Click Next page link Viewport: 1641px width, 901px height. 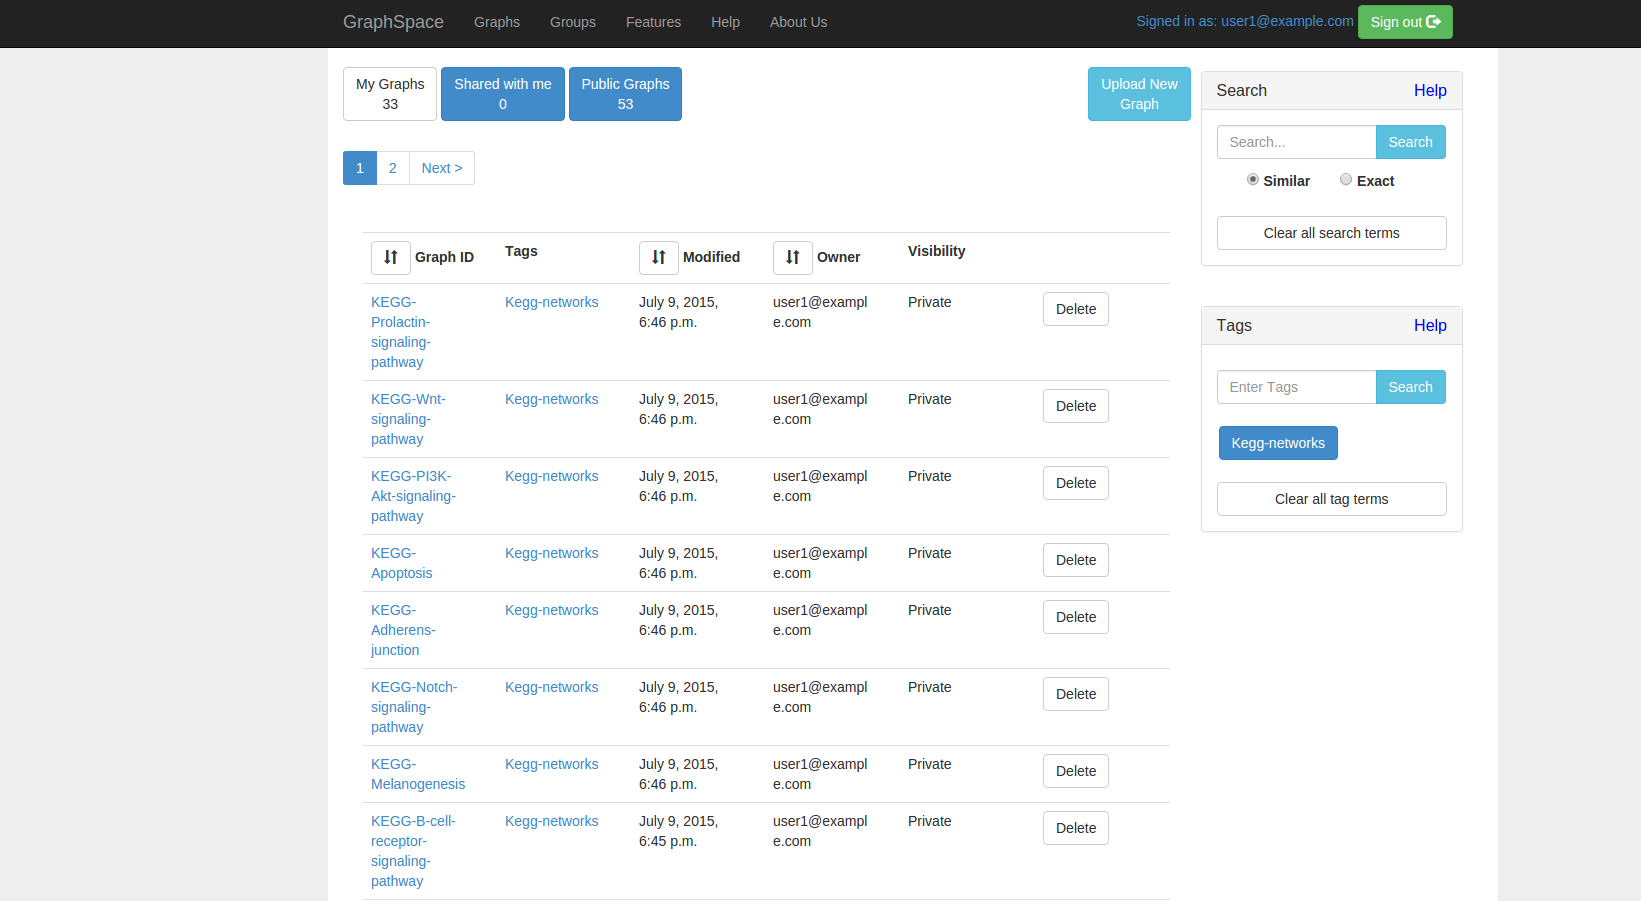(x=442, y=168)
